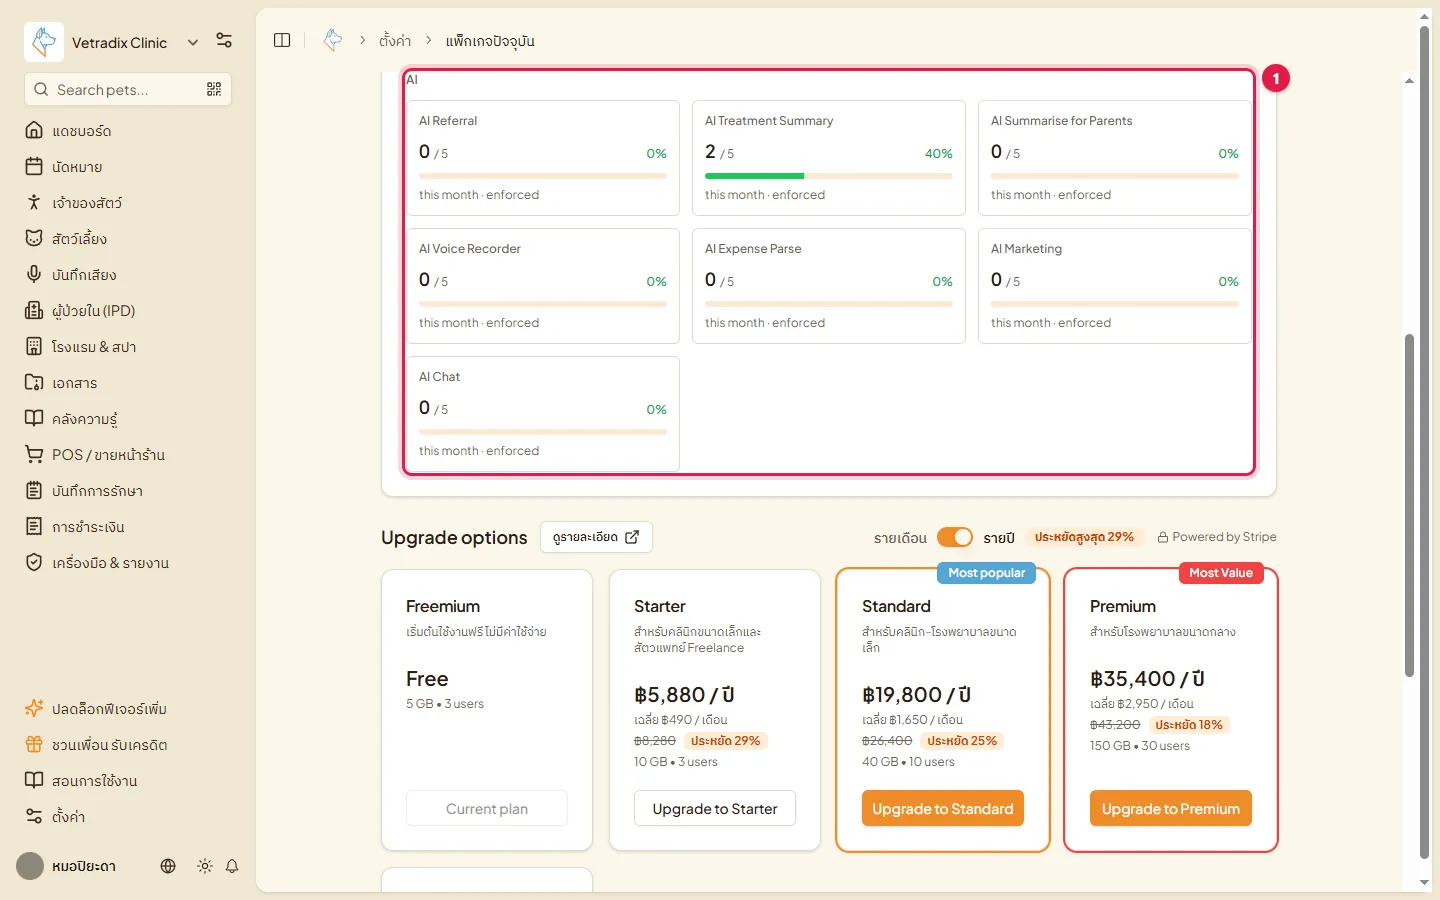Click the นัดหมาย calendar icon
Screen dimensions: 1440x900
coord(34,166)
